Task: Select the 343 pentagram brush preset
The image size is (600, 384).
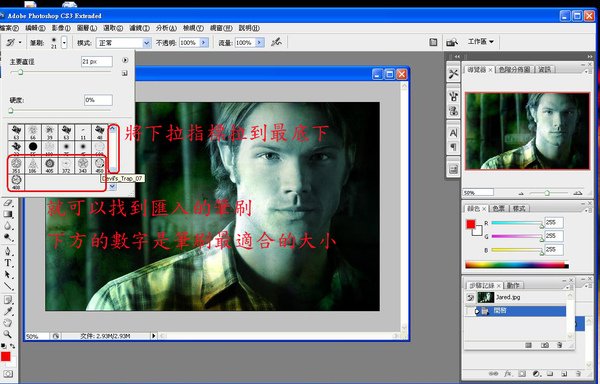Action: 83,165
